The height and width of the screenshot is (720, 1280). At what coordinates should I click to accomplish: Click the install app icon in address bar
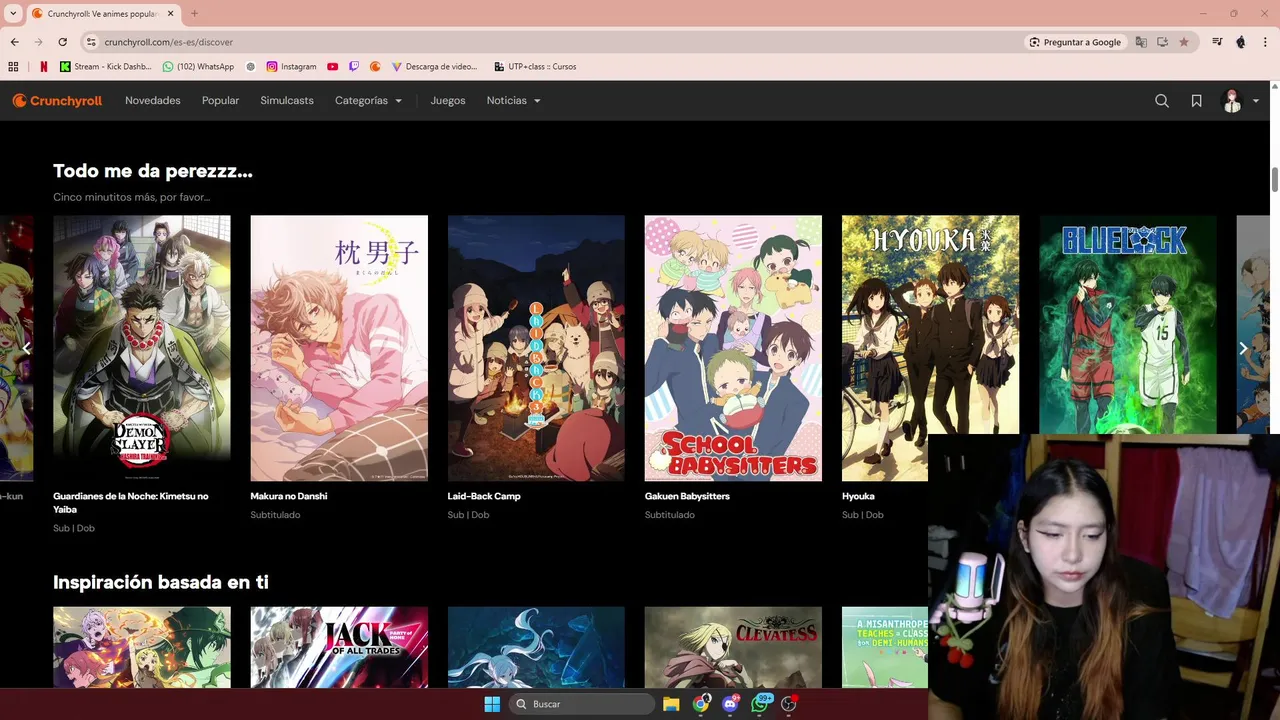coord(1162,42)
